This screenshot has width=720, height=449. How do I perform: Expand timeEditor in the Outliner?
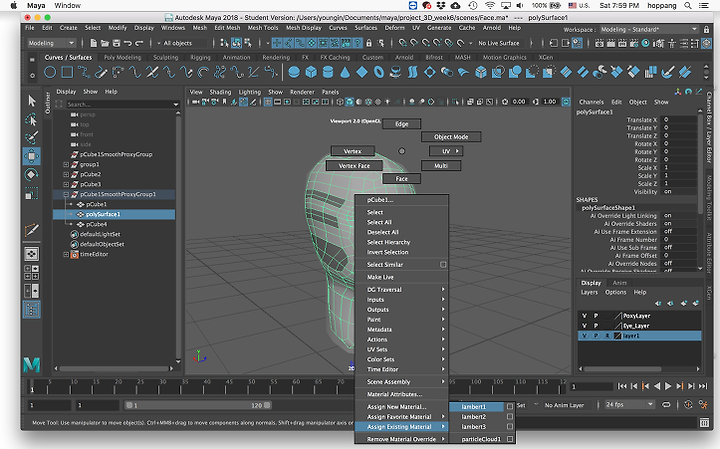click(x=66, y=254)
